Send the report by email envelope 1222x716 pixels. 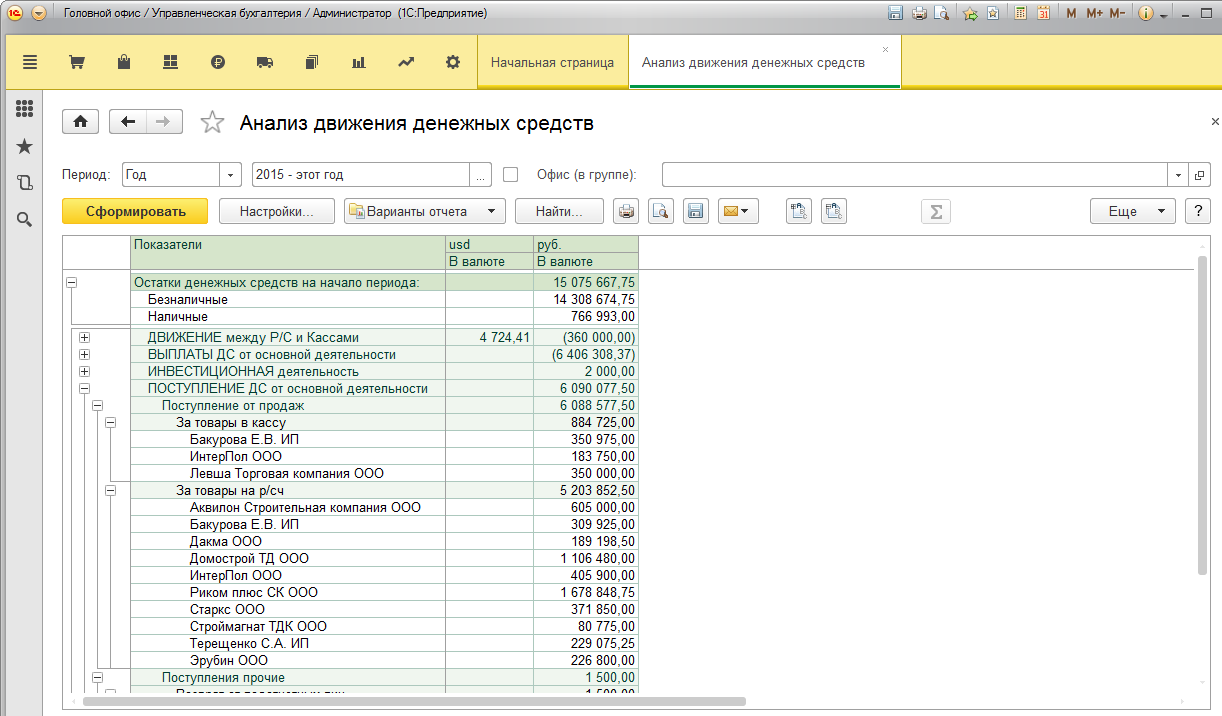point(738,211)
